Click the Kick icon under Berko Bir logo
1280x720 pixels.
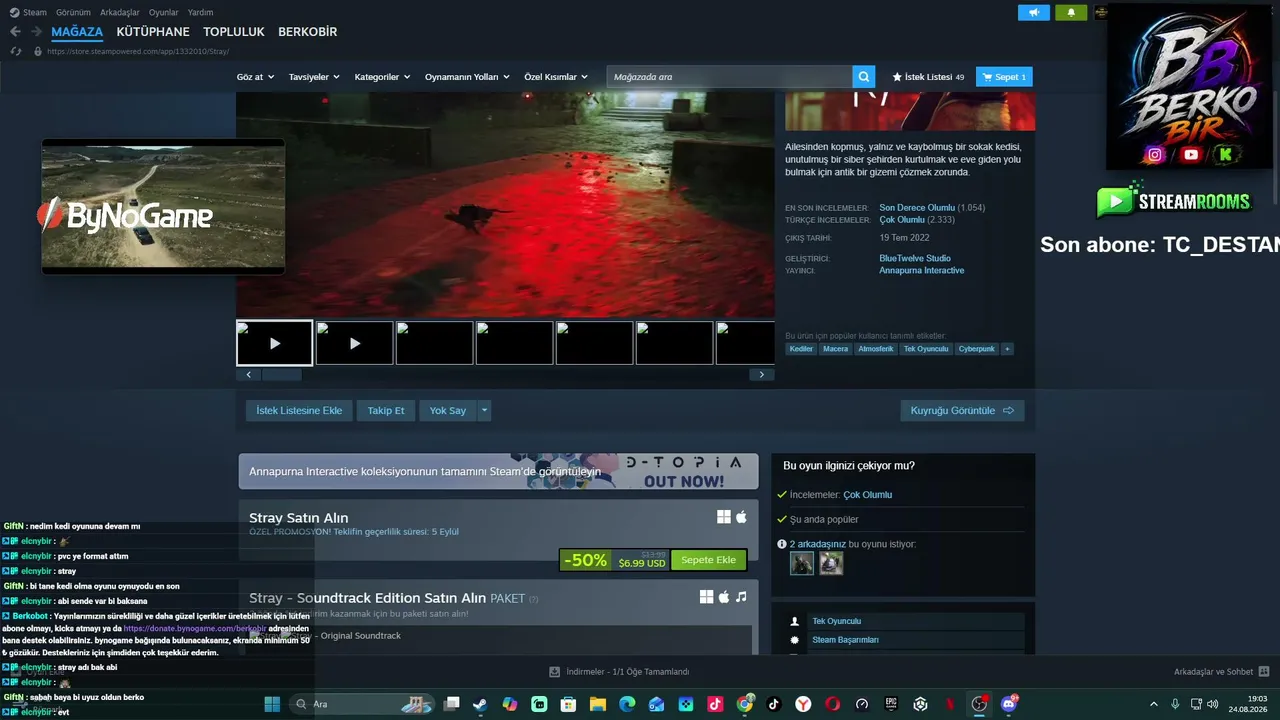pyautogui.click(x=1225, y=154)
